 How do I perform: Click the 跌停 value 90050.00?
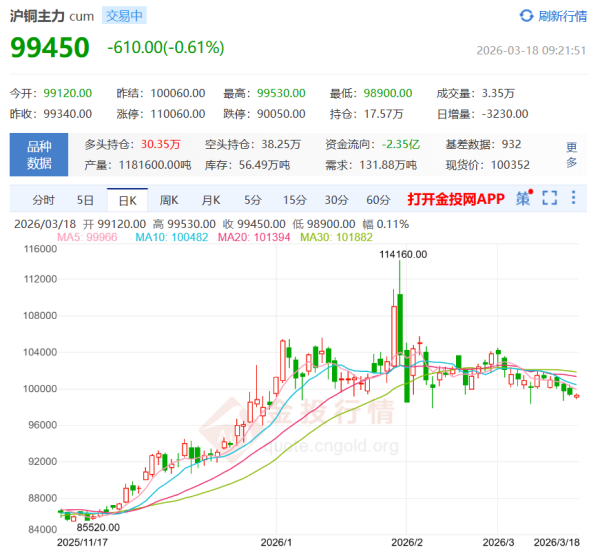tap(281, 114)
